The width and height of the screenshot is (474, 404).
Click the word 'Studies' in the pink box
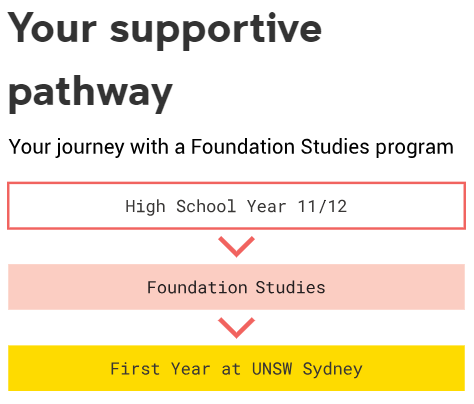[x=290, y=287]
